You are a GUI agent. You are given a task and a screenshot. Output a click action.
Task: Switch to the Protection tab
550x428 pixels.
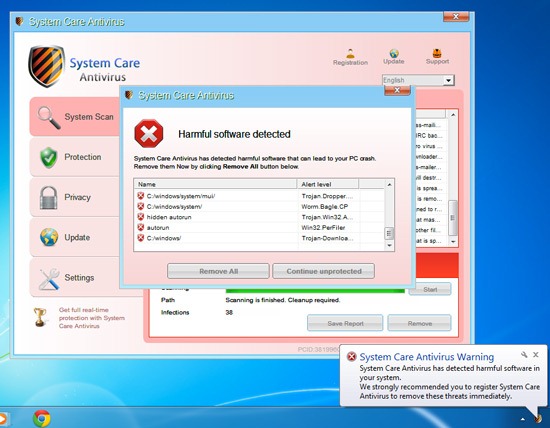tap(75, 157)
